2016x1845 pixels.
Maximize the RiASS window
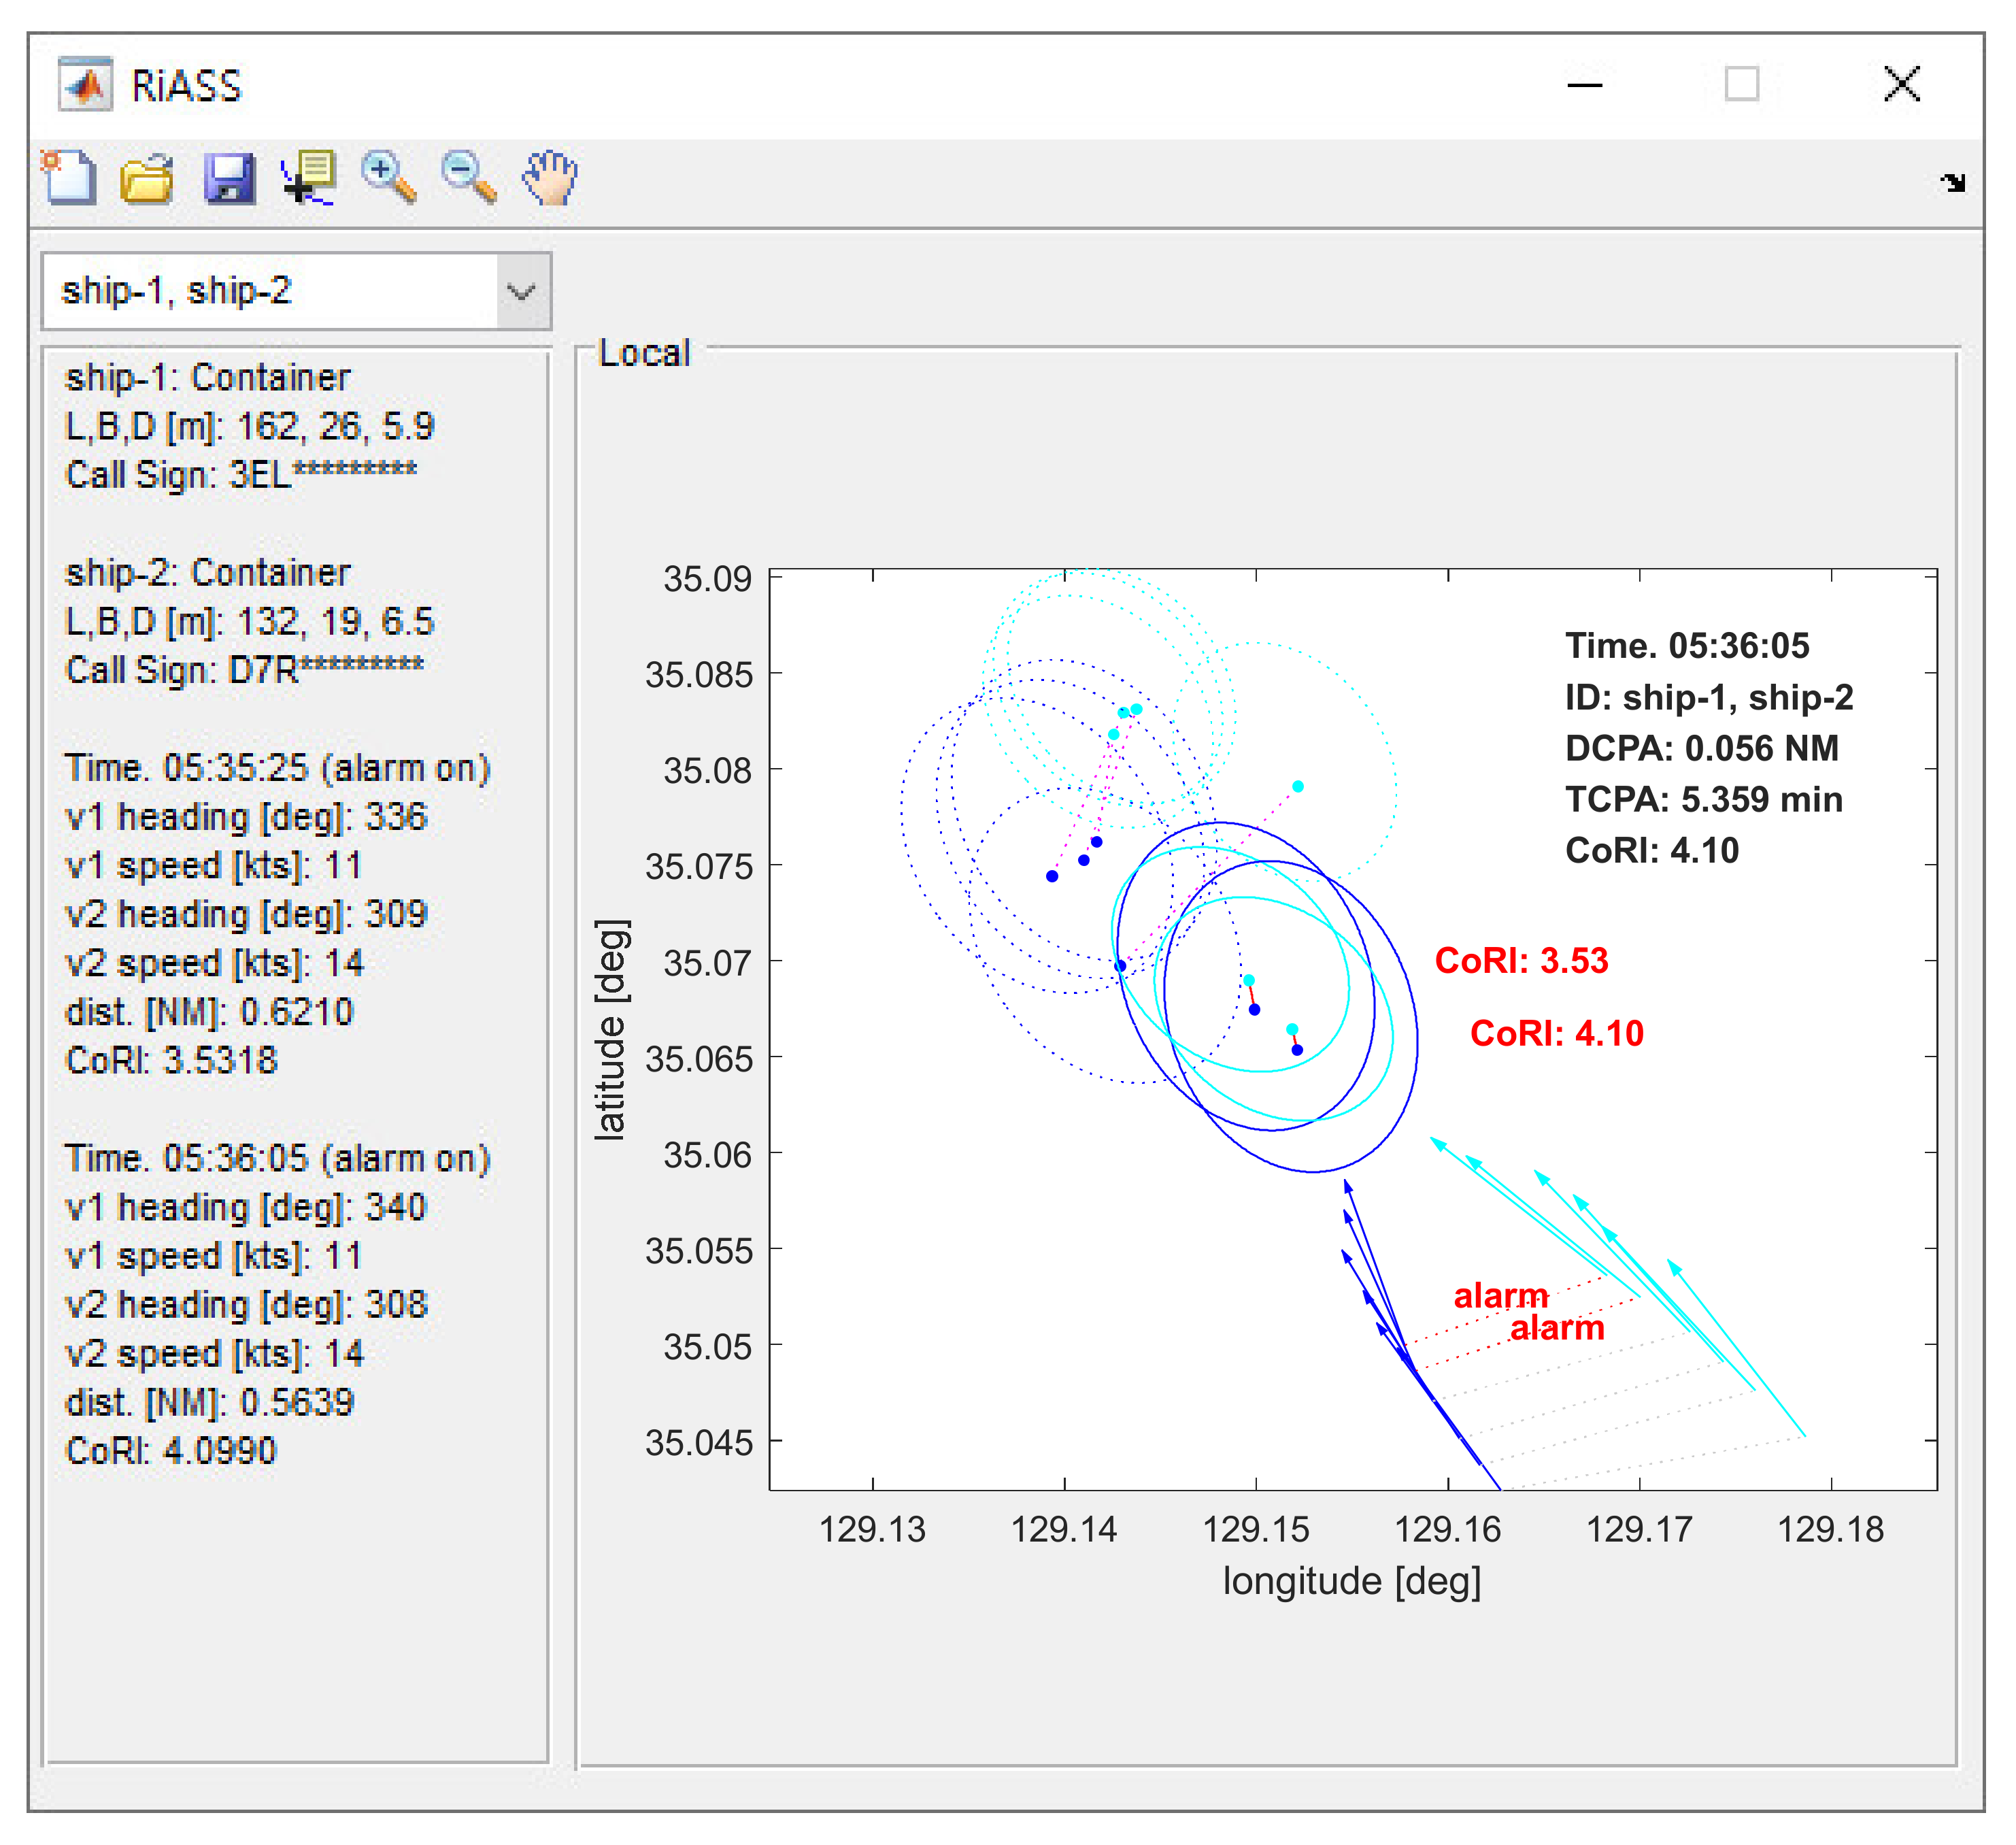click(1741, 85)
